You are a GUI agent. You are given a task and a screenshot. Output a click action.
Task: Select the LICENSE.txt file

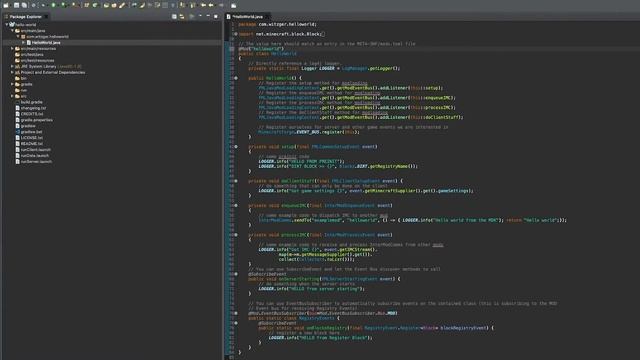[x=29, y=138]
